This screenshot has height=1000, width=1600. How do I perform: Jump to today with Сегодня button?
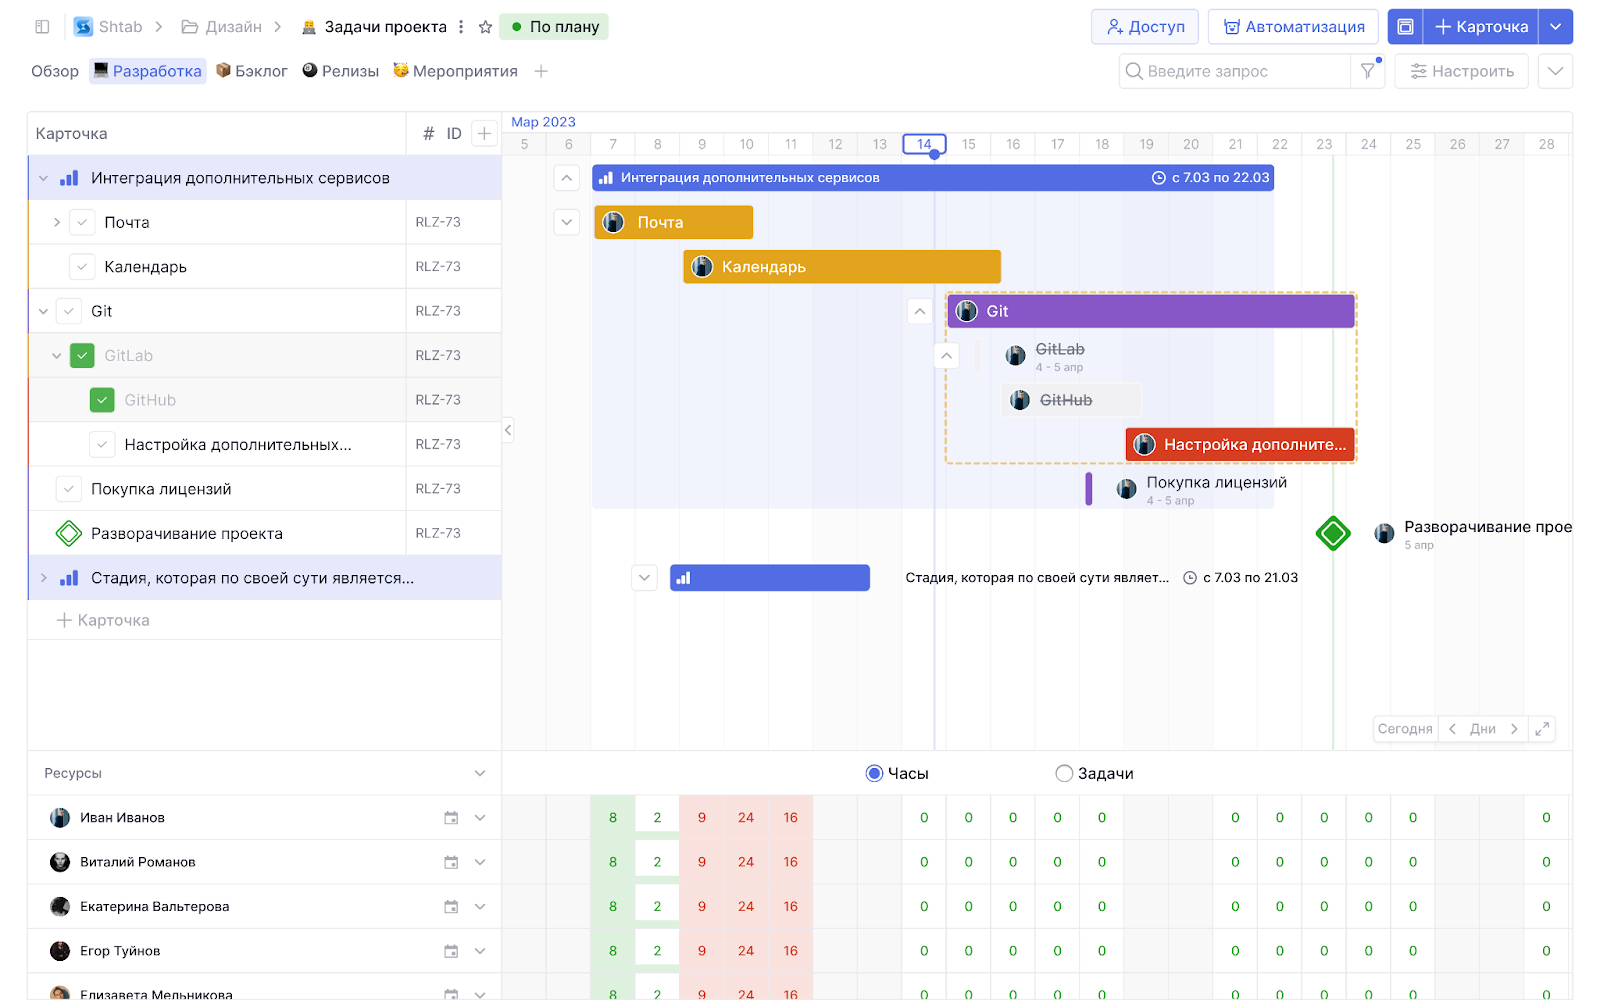click(1404, 729)
